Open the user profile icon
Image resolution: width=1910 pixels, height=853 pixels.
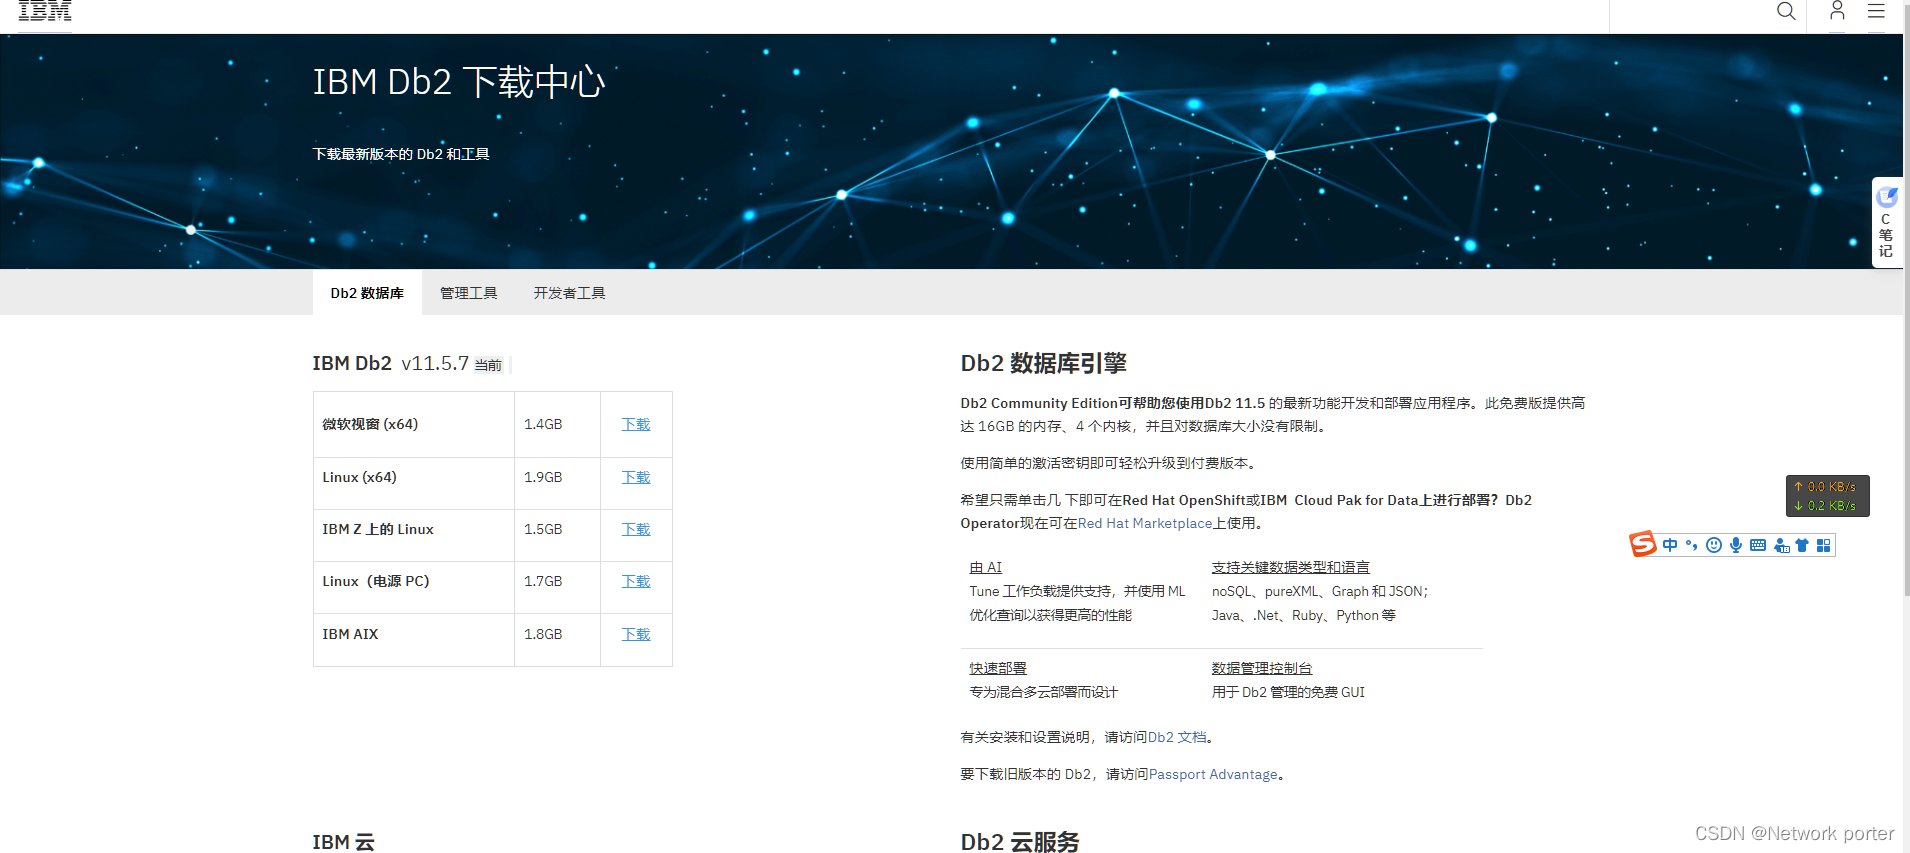point(1837,11)
